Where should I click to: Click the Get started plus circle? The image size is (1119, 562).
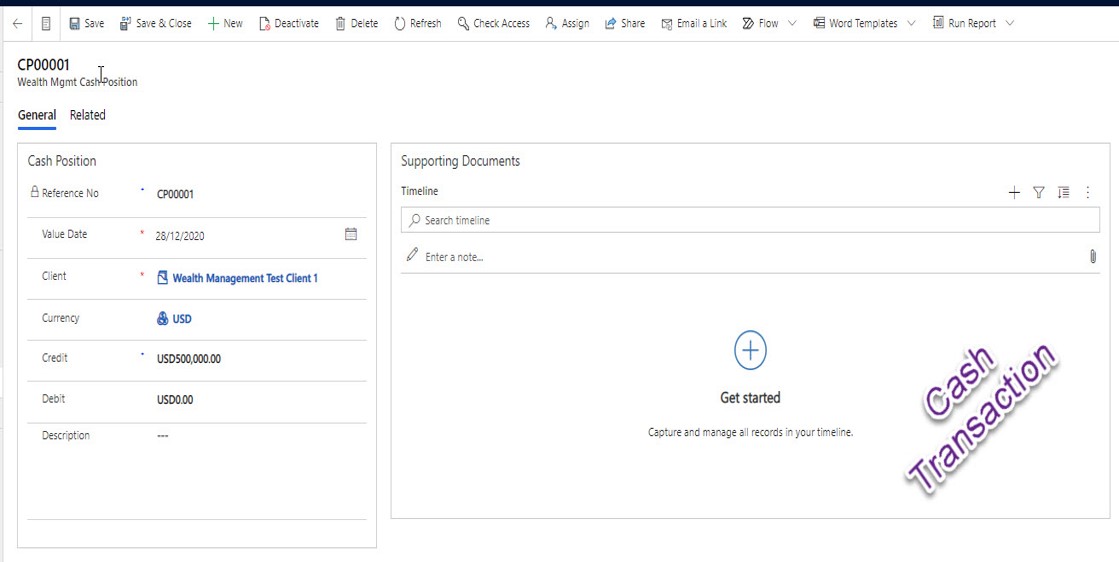click(750, 350)
